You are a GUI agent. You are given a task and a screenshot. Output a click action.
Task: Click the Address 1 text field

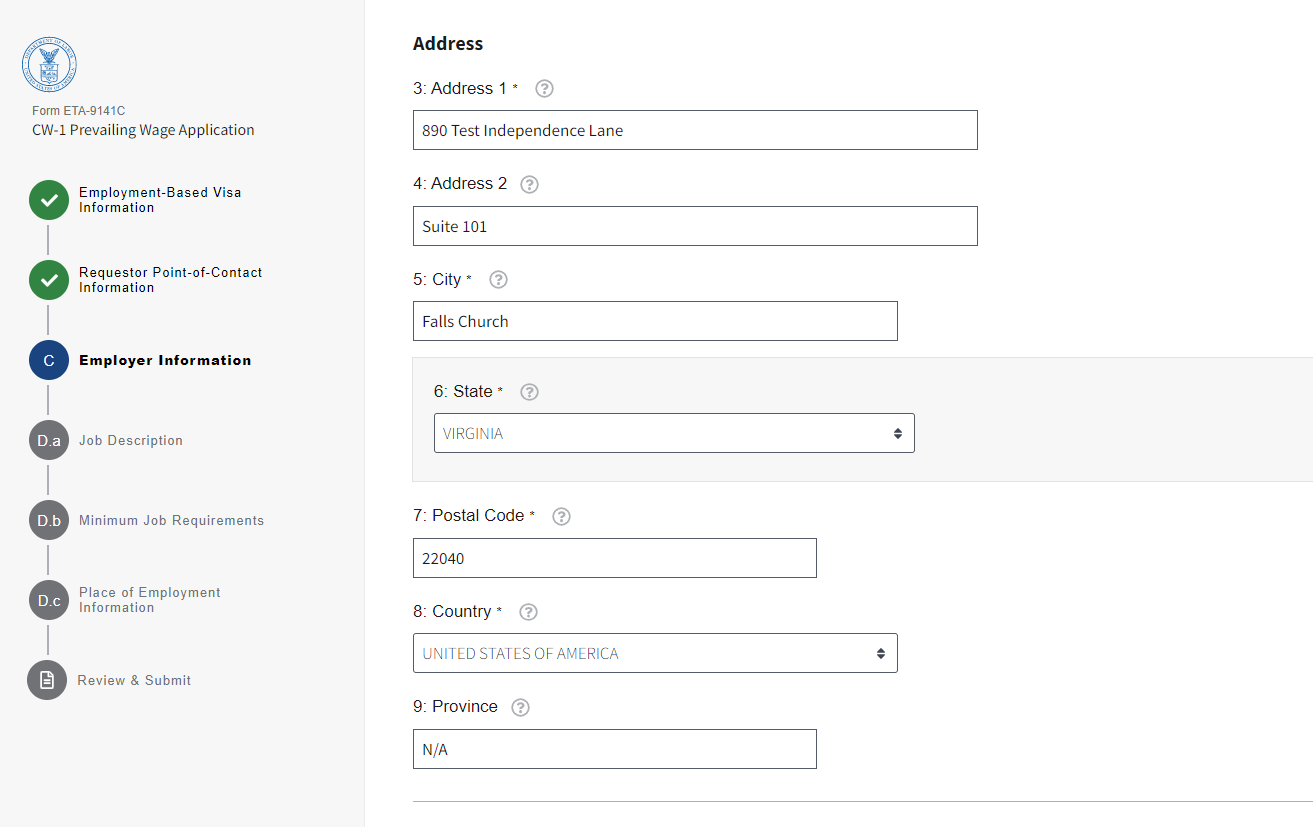pos(695,130)
